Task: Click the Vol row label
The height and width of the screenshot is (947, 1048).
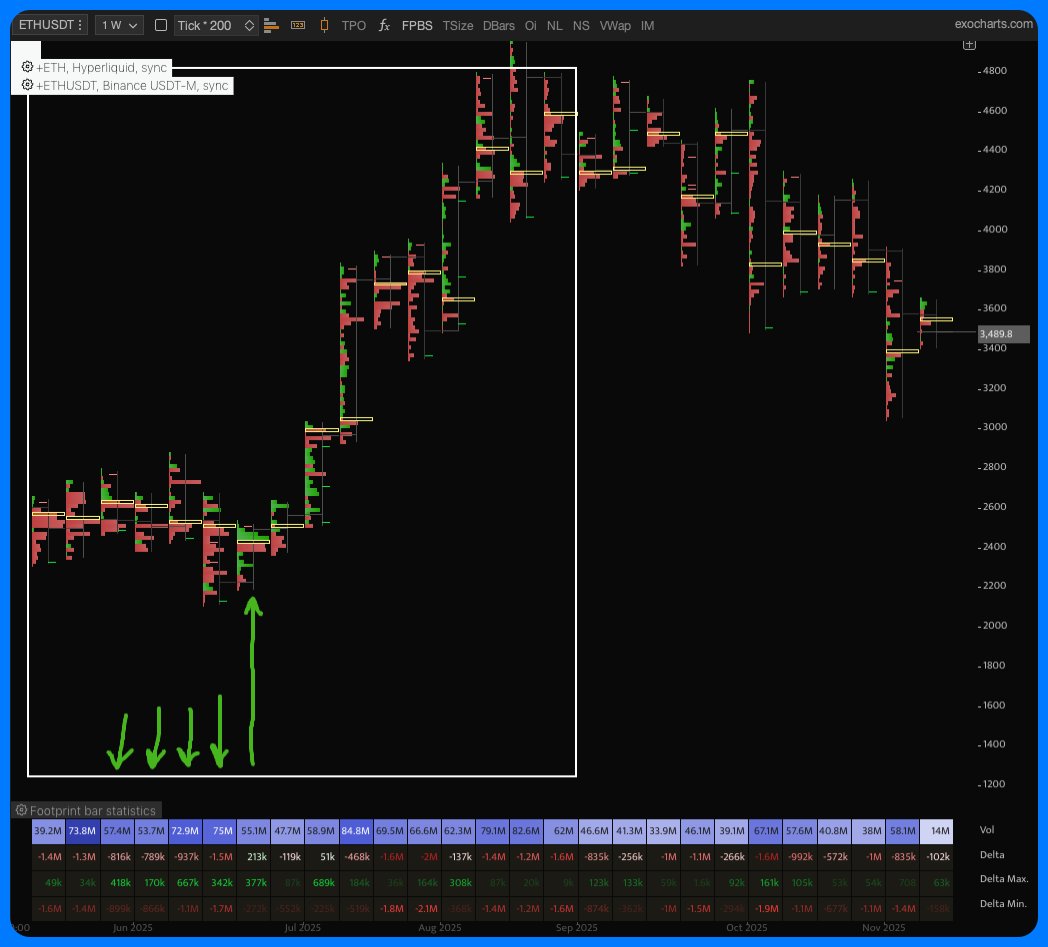Action: 987,829
